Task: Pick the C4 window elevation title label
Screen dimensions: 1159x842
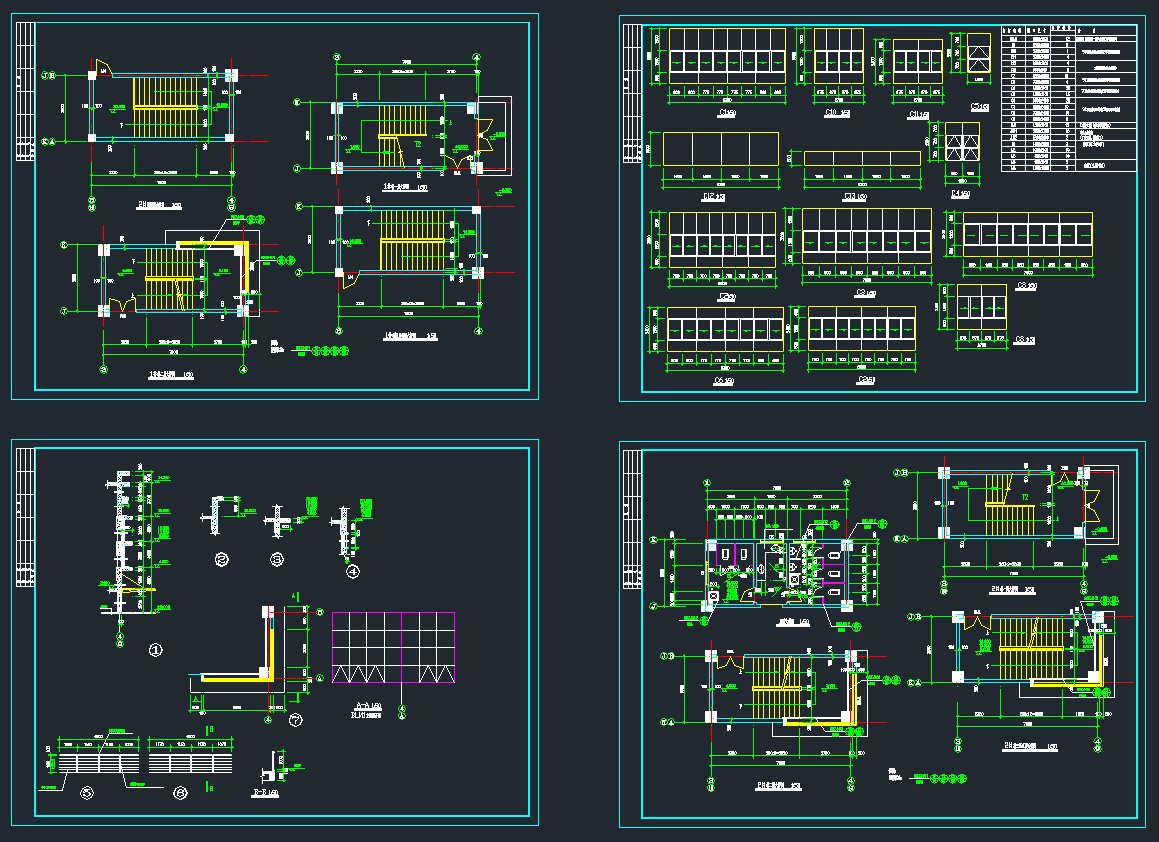Action: pyautogui.click(x=962, y=194)
